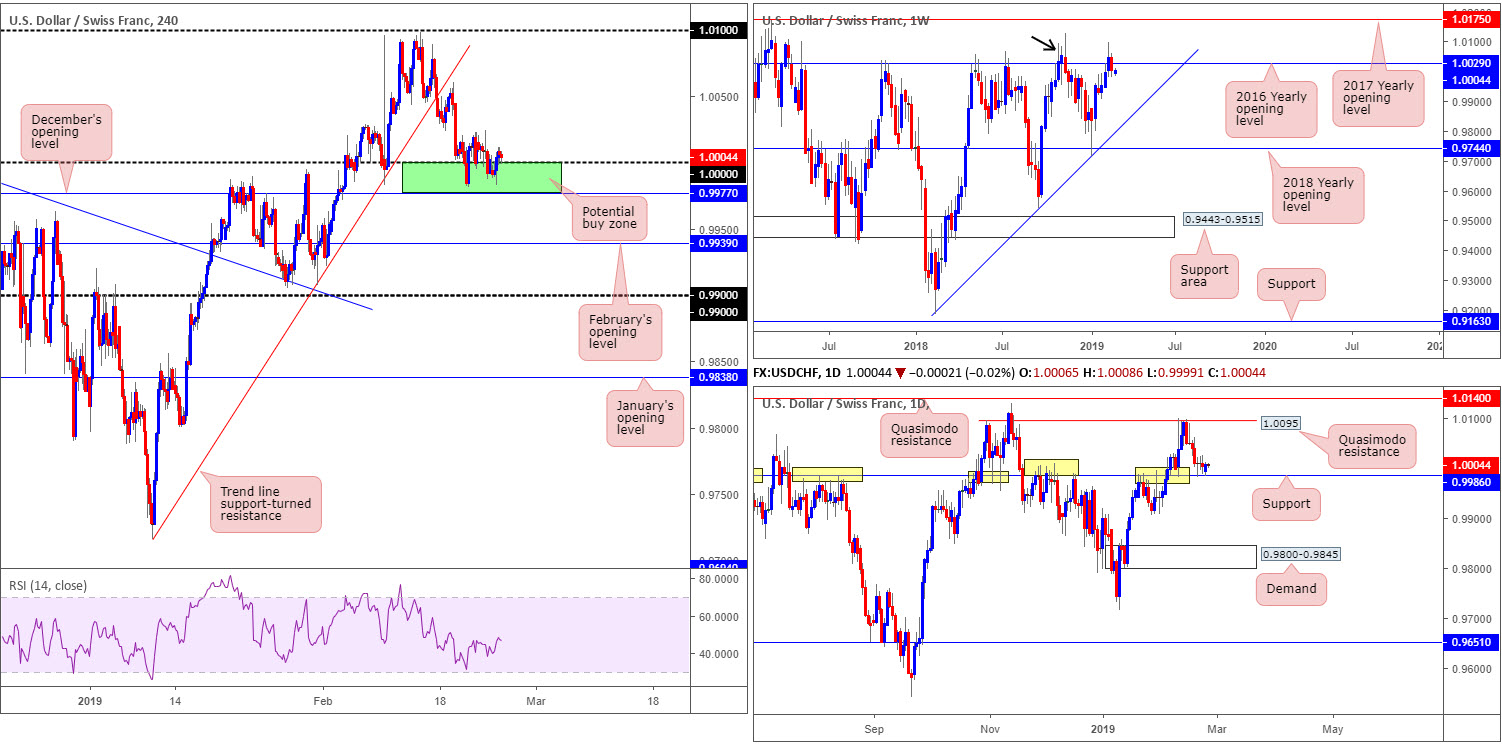This screenshot has width=1502, height=746.
Task: Select the 1.00500 axis value on 240 chart
Action: [719, 97]
